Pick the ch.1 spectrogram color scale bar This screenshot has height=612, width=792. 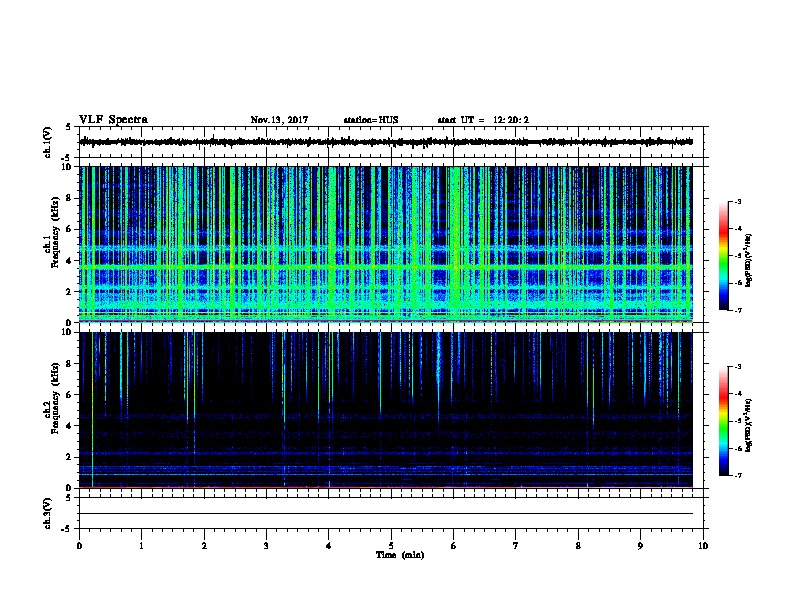coord(723,256)
